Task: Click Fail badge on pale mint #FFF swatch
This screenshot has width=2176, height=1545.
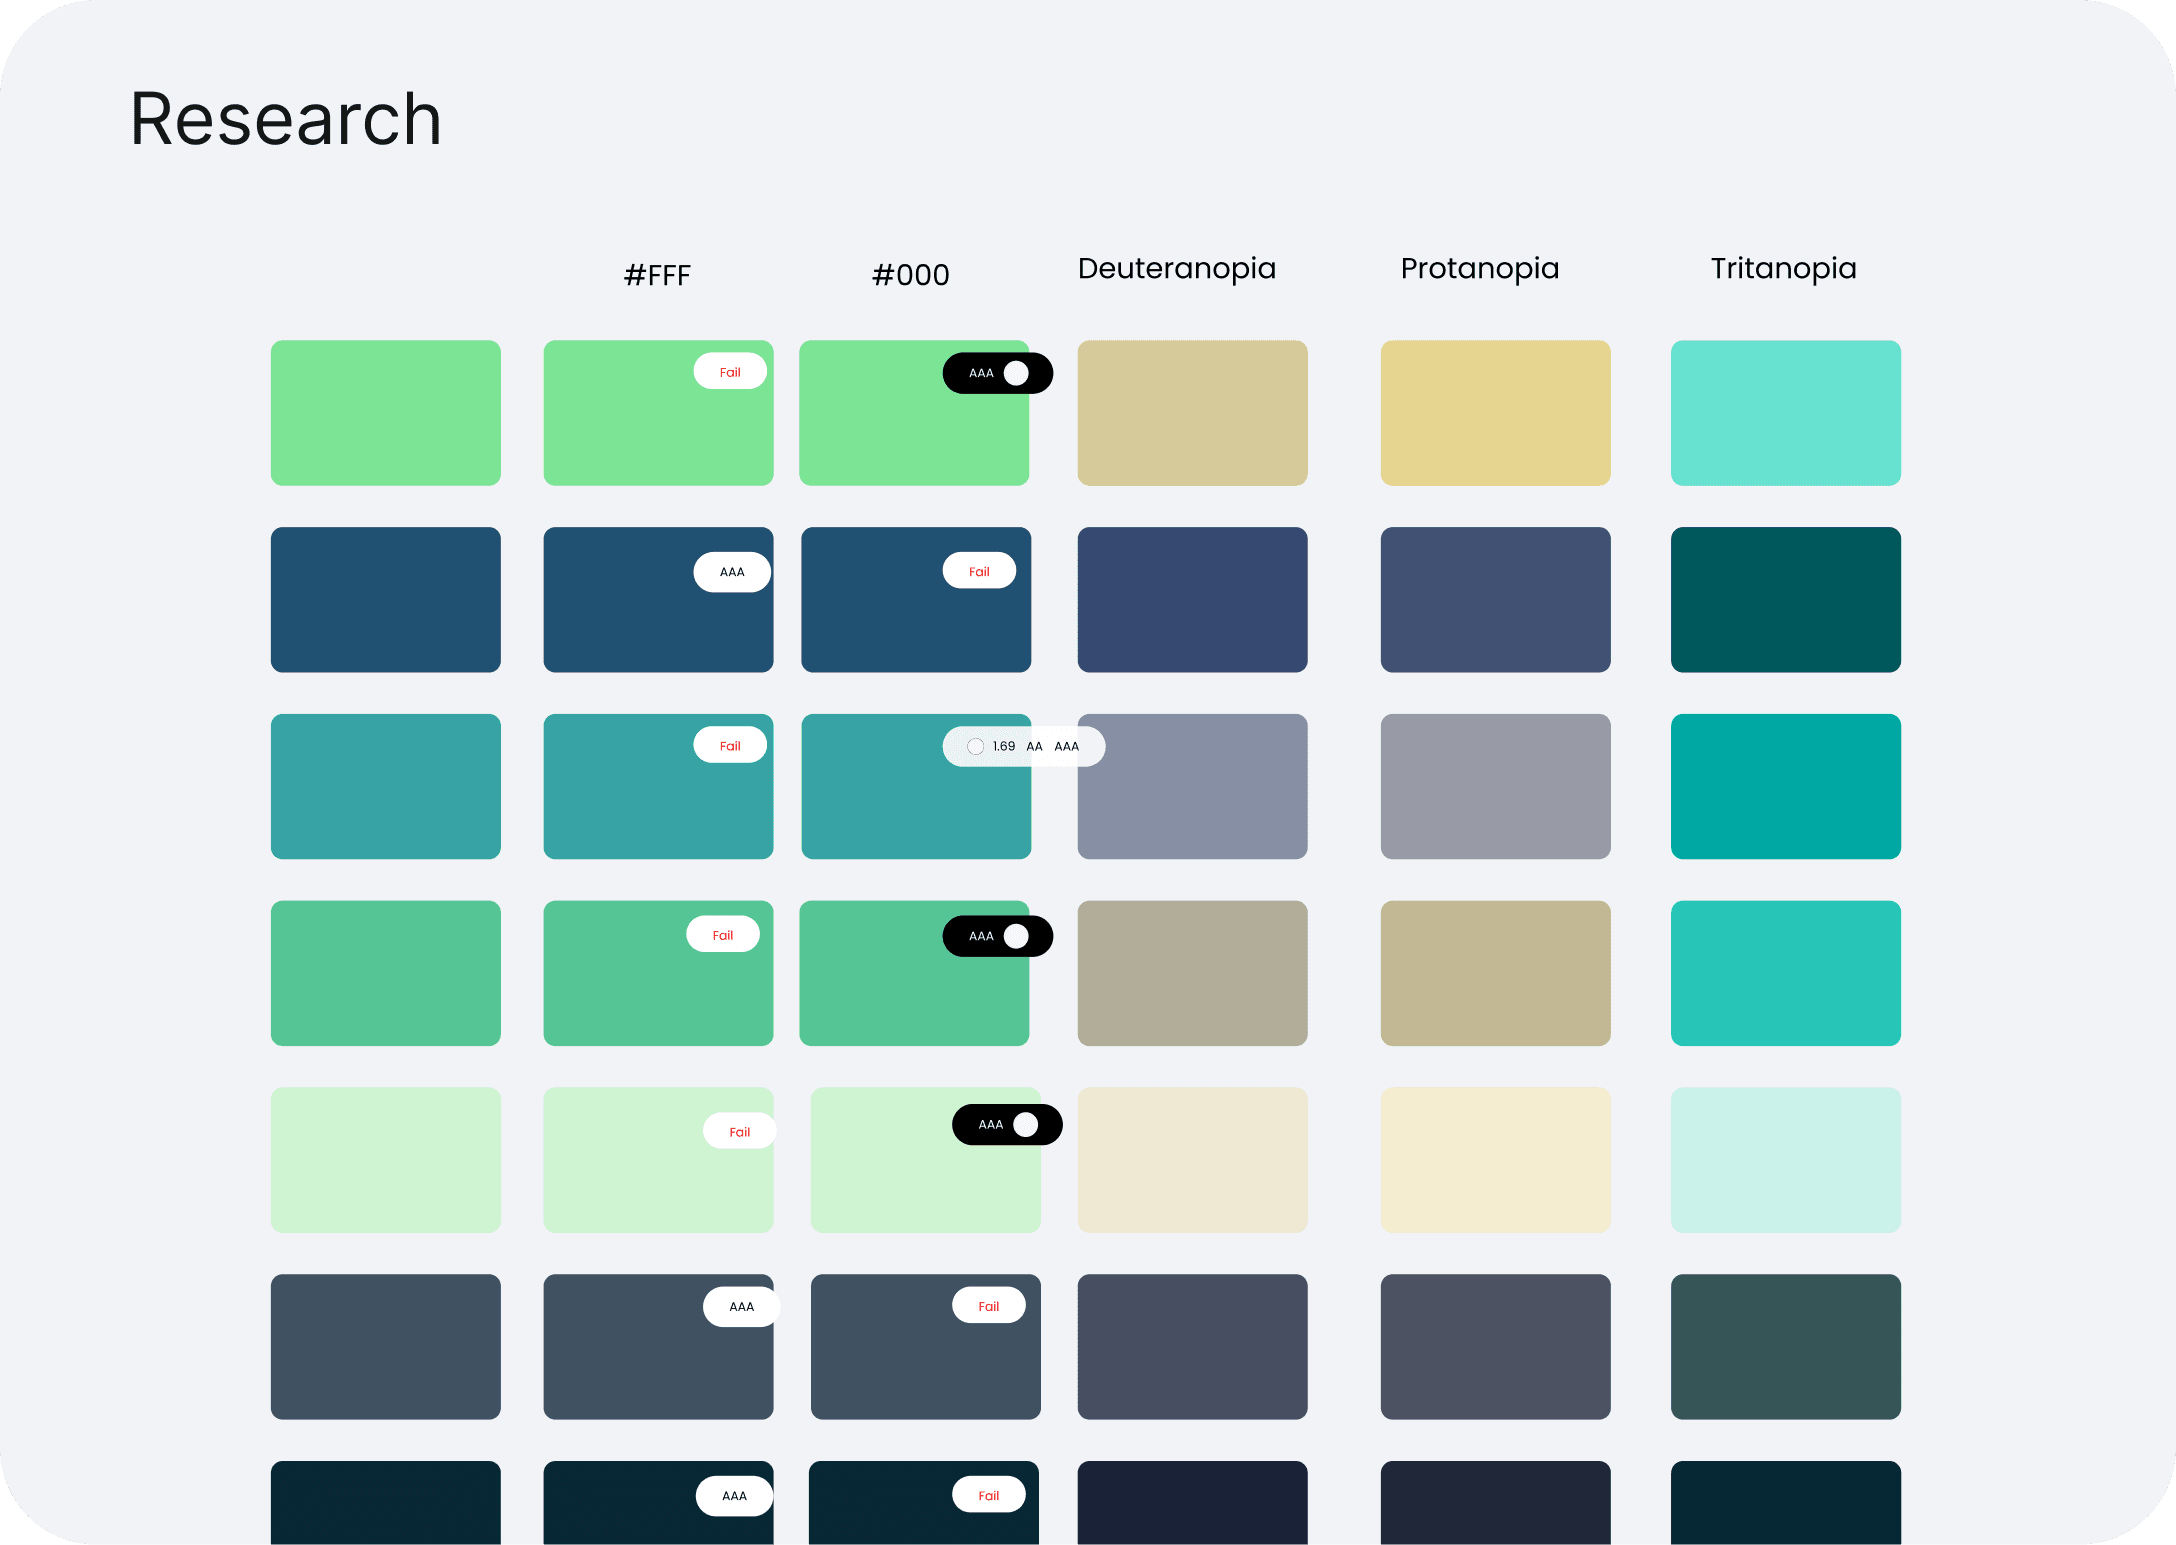Action: (739, 1131)
